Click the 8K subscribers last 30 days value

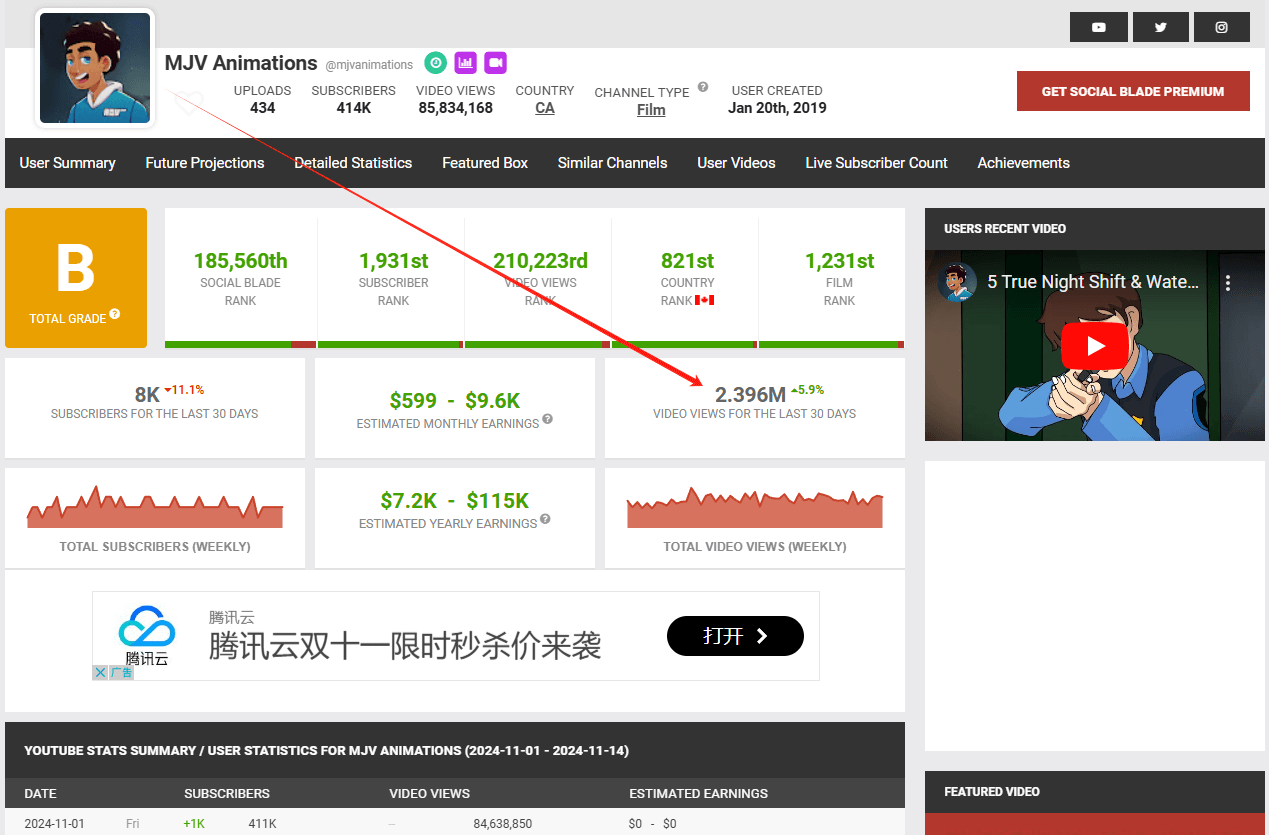pyautogui.click(x=147, y=395)
